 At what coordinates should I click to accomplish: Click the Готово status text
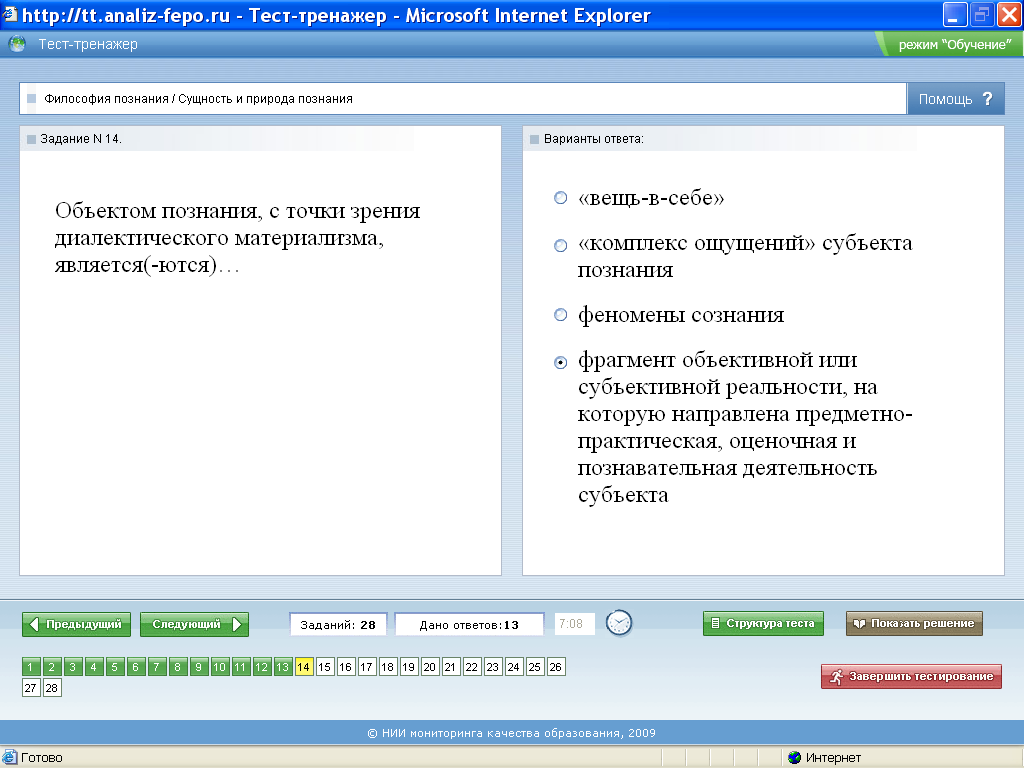tap(42, 758)
